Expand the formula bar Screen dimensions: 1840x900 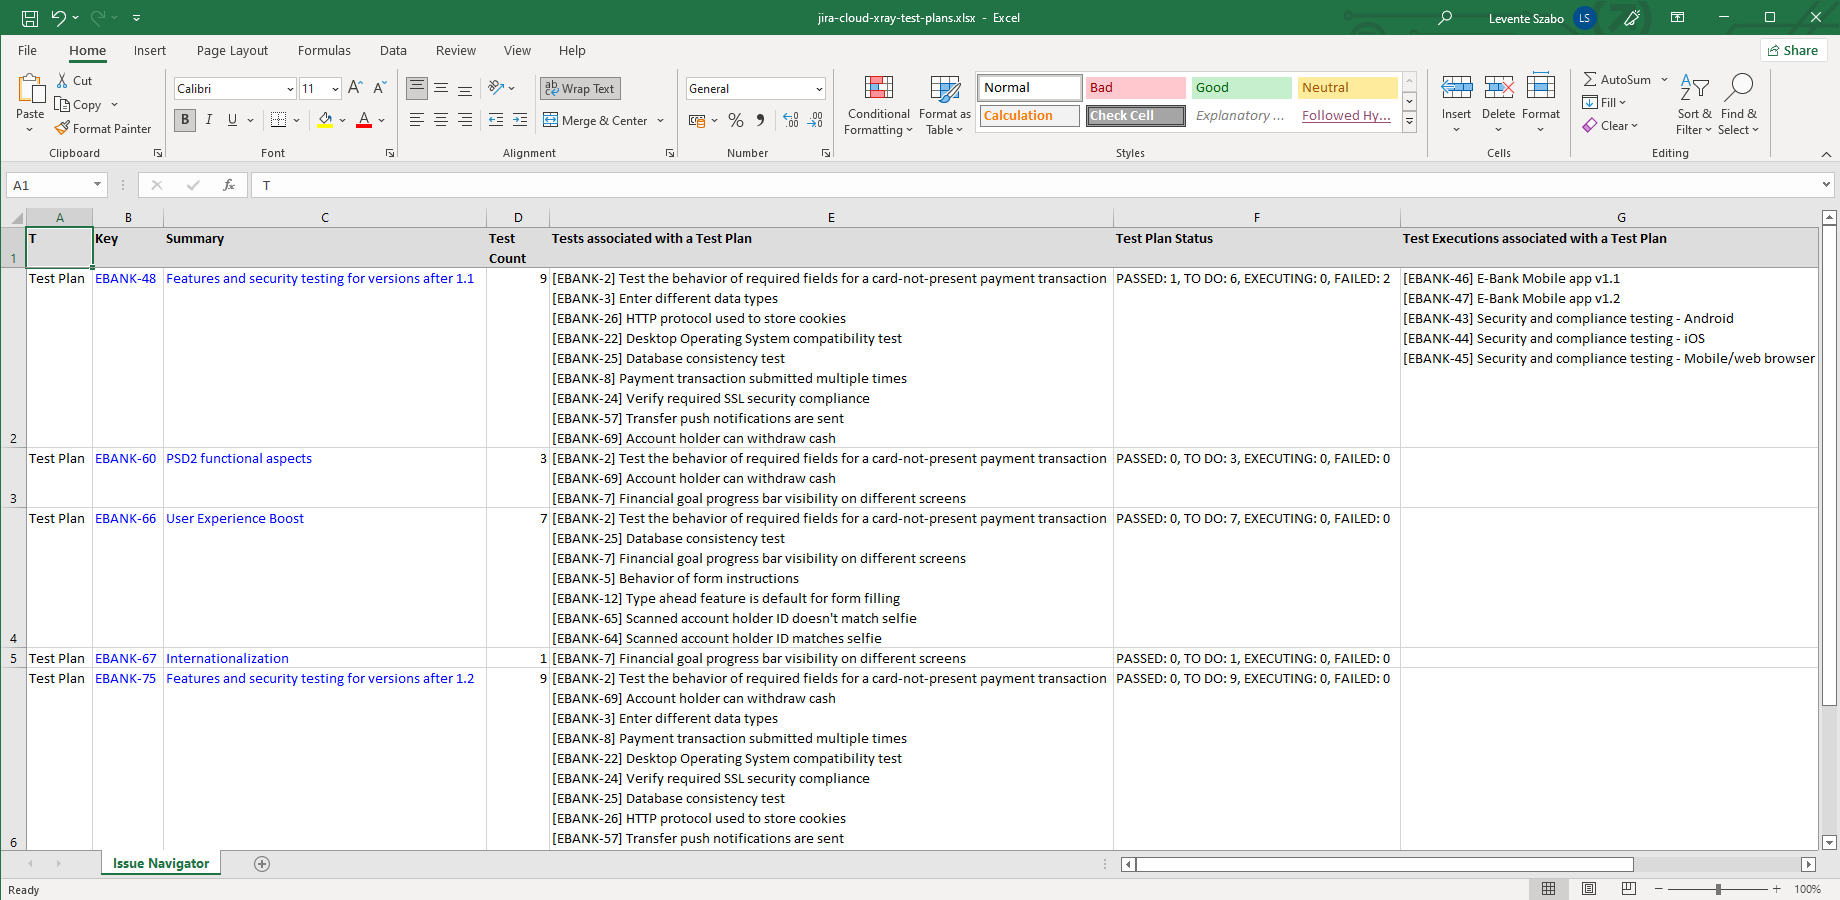pos(1826,185)
